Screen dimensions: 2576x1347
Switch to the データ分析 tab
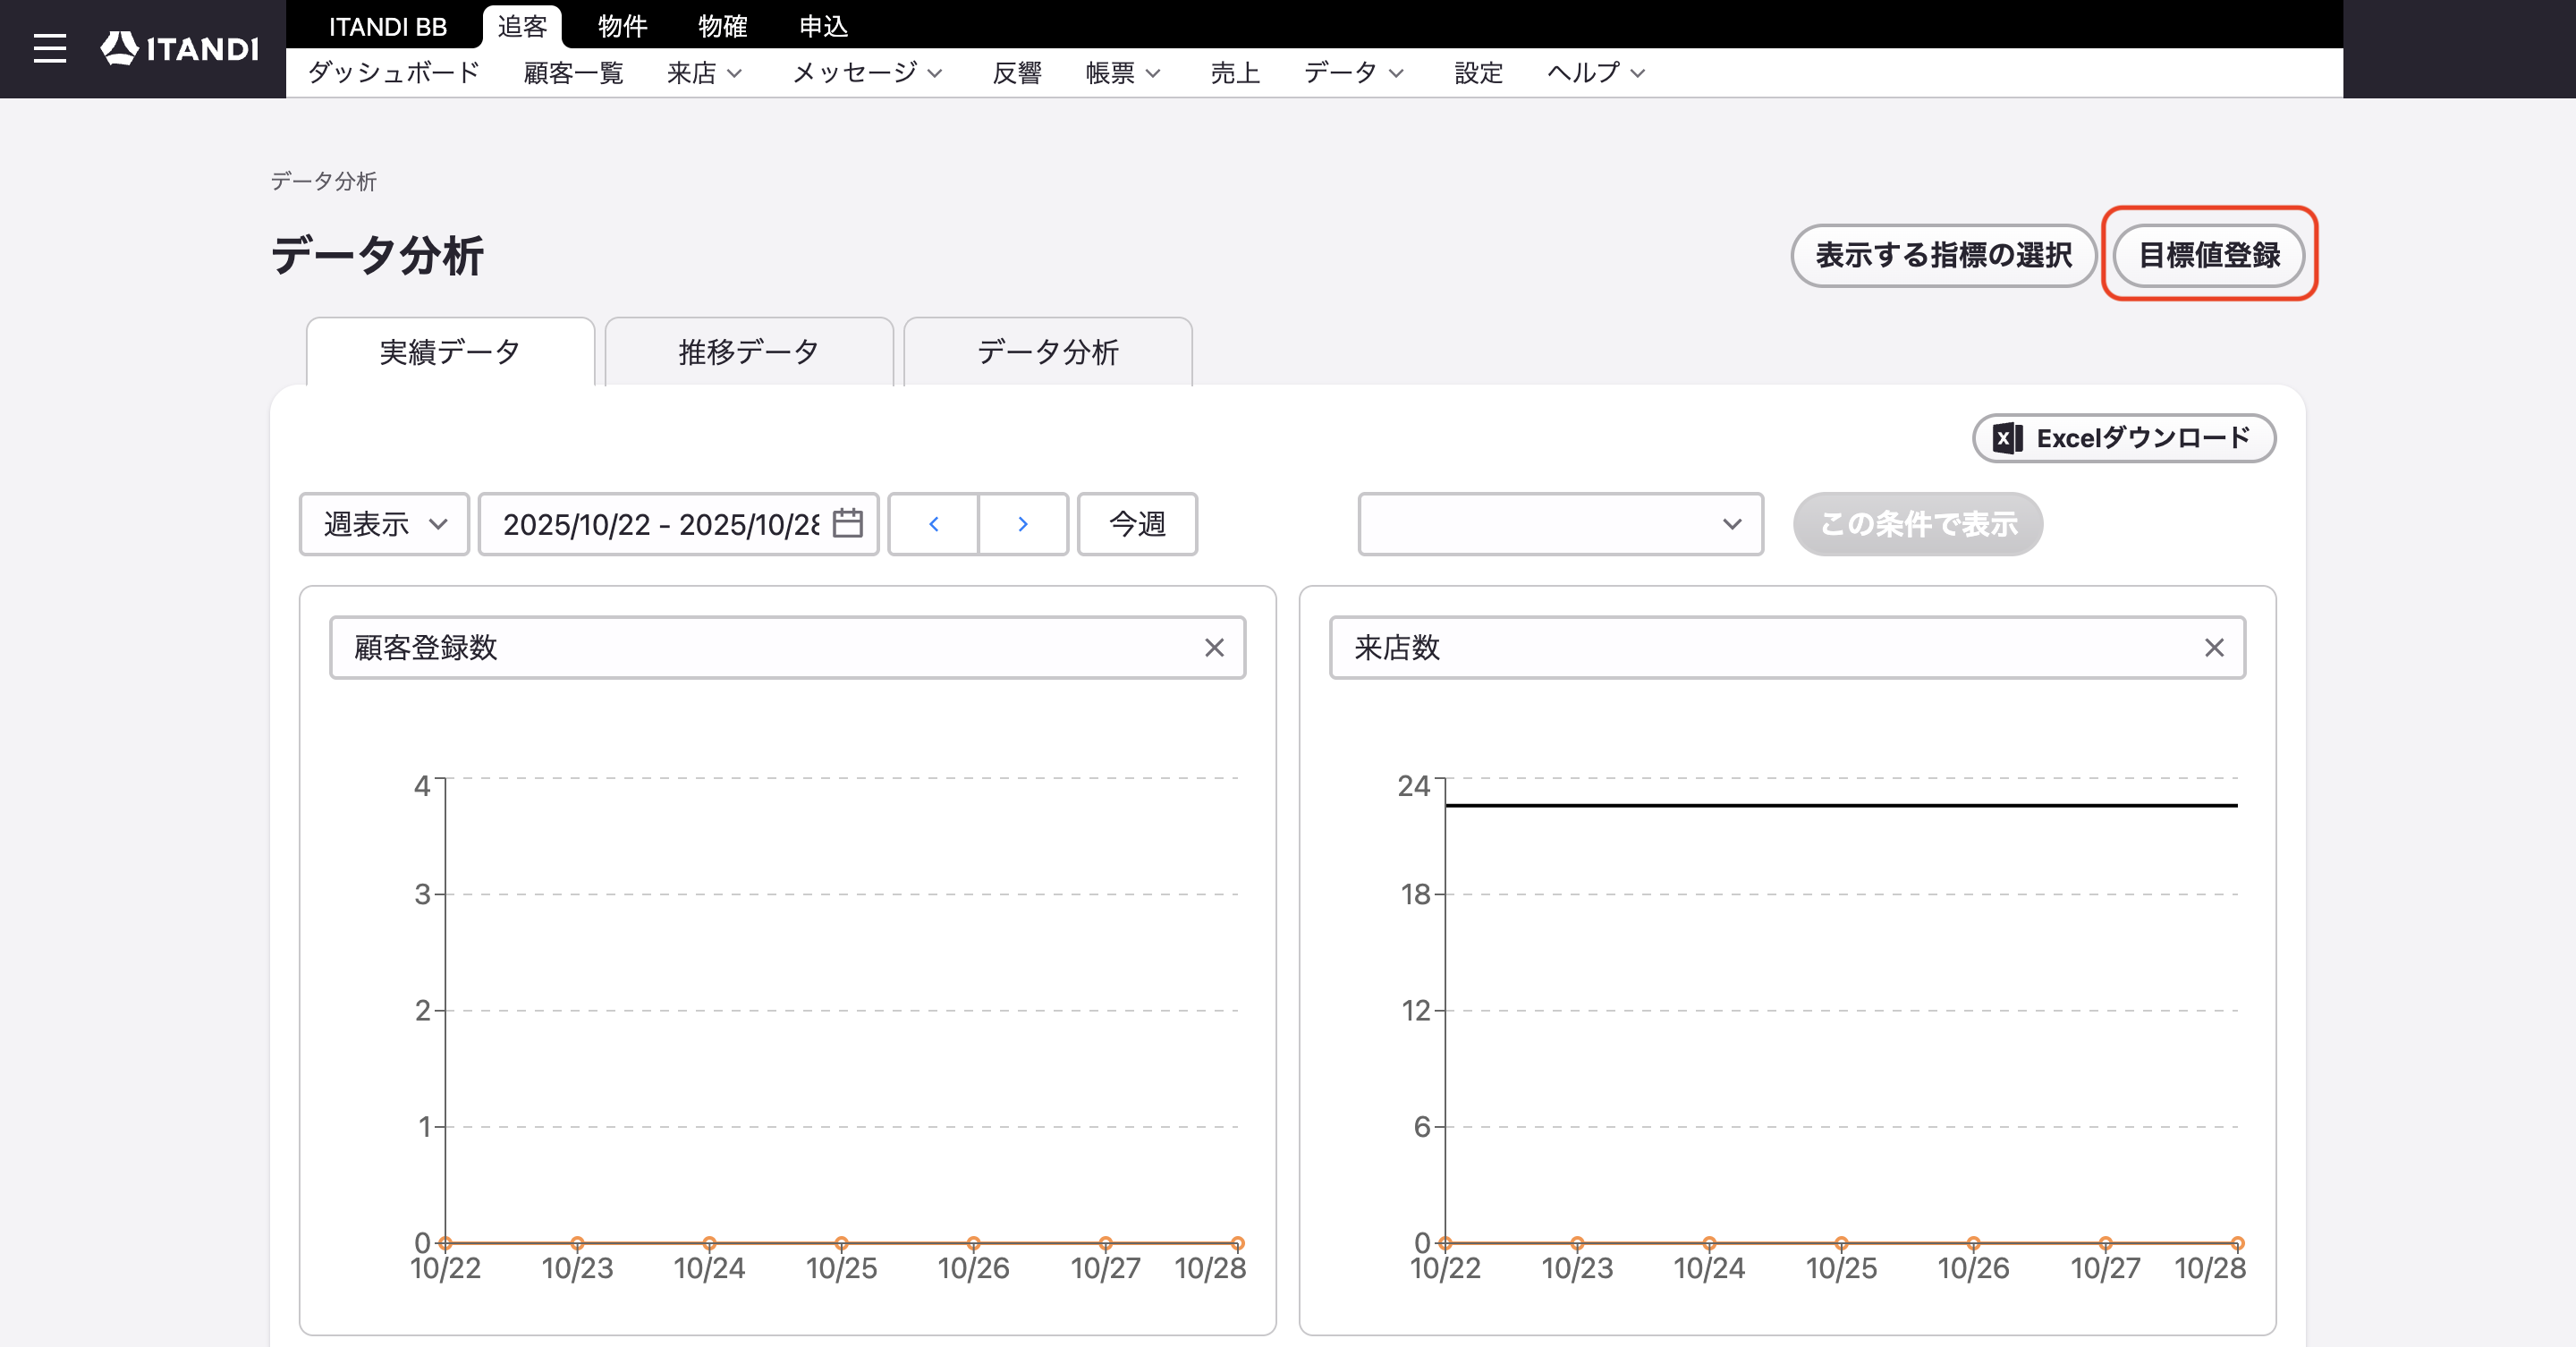pyautogui.click(x=1048, y=352)
